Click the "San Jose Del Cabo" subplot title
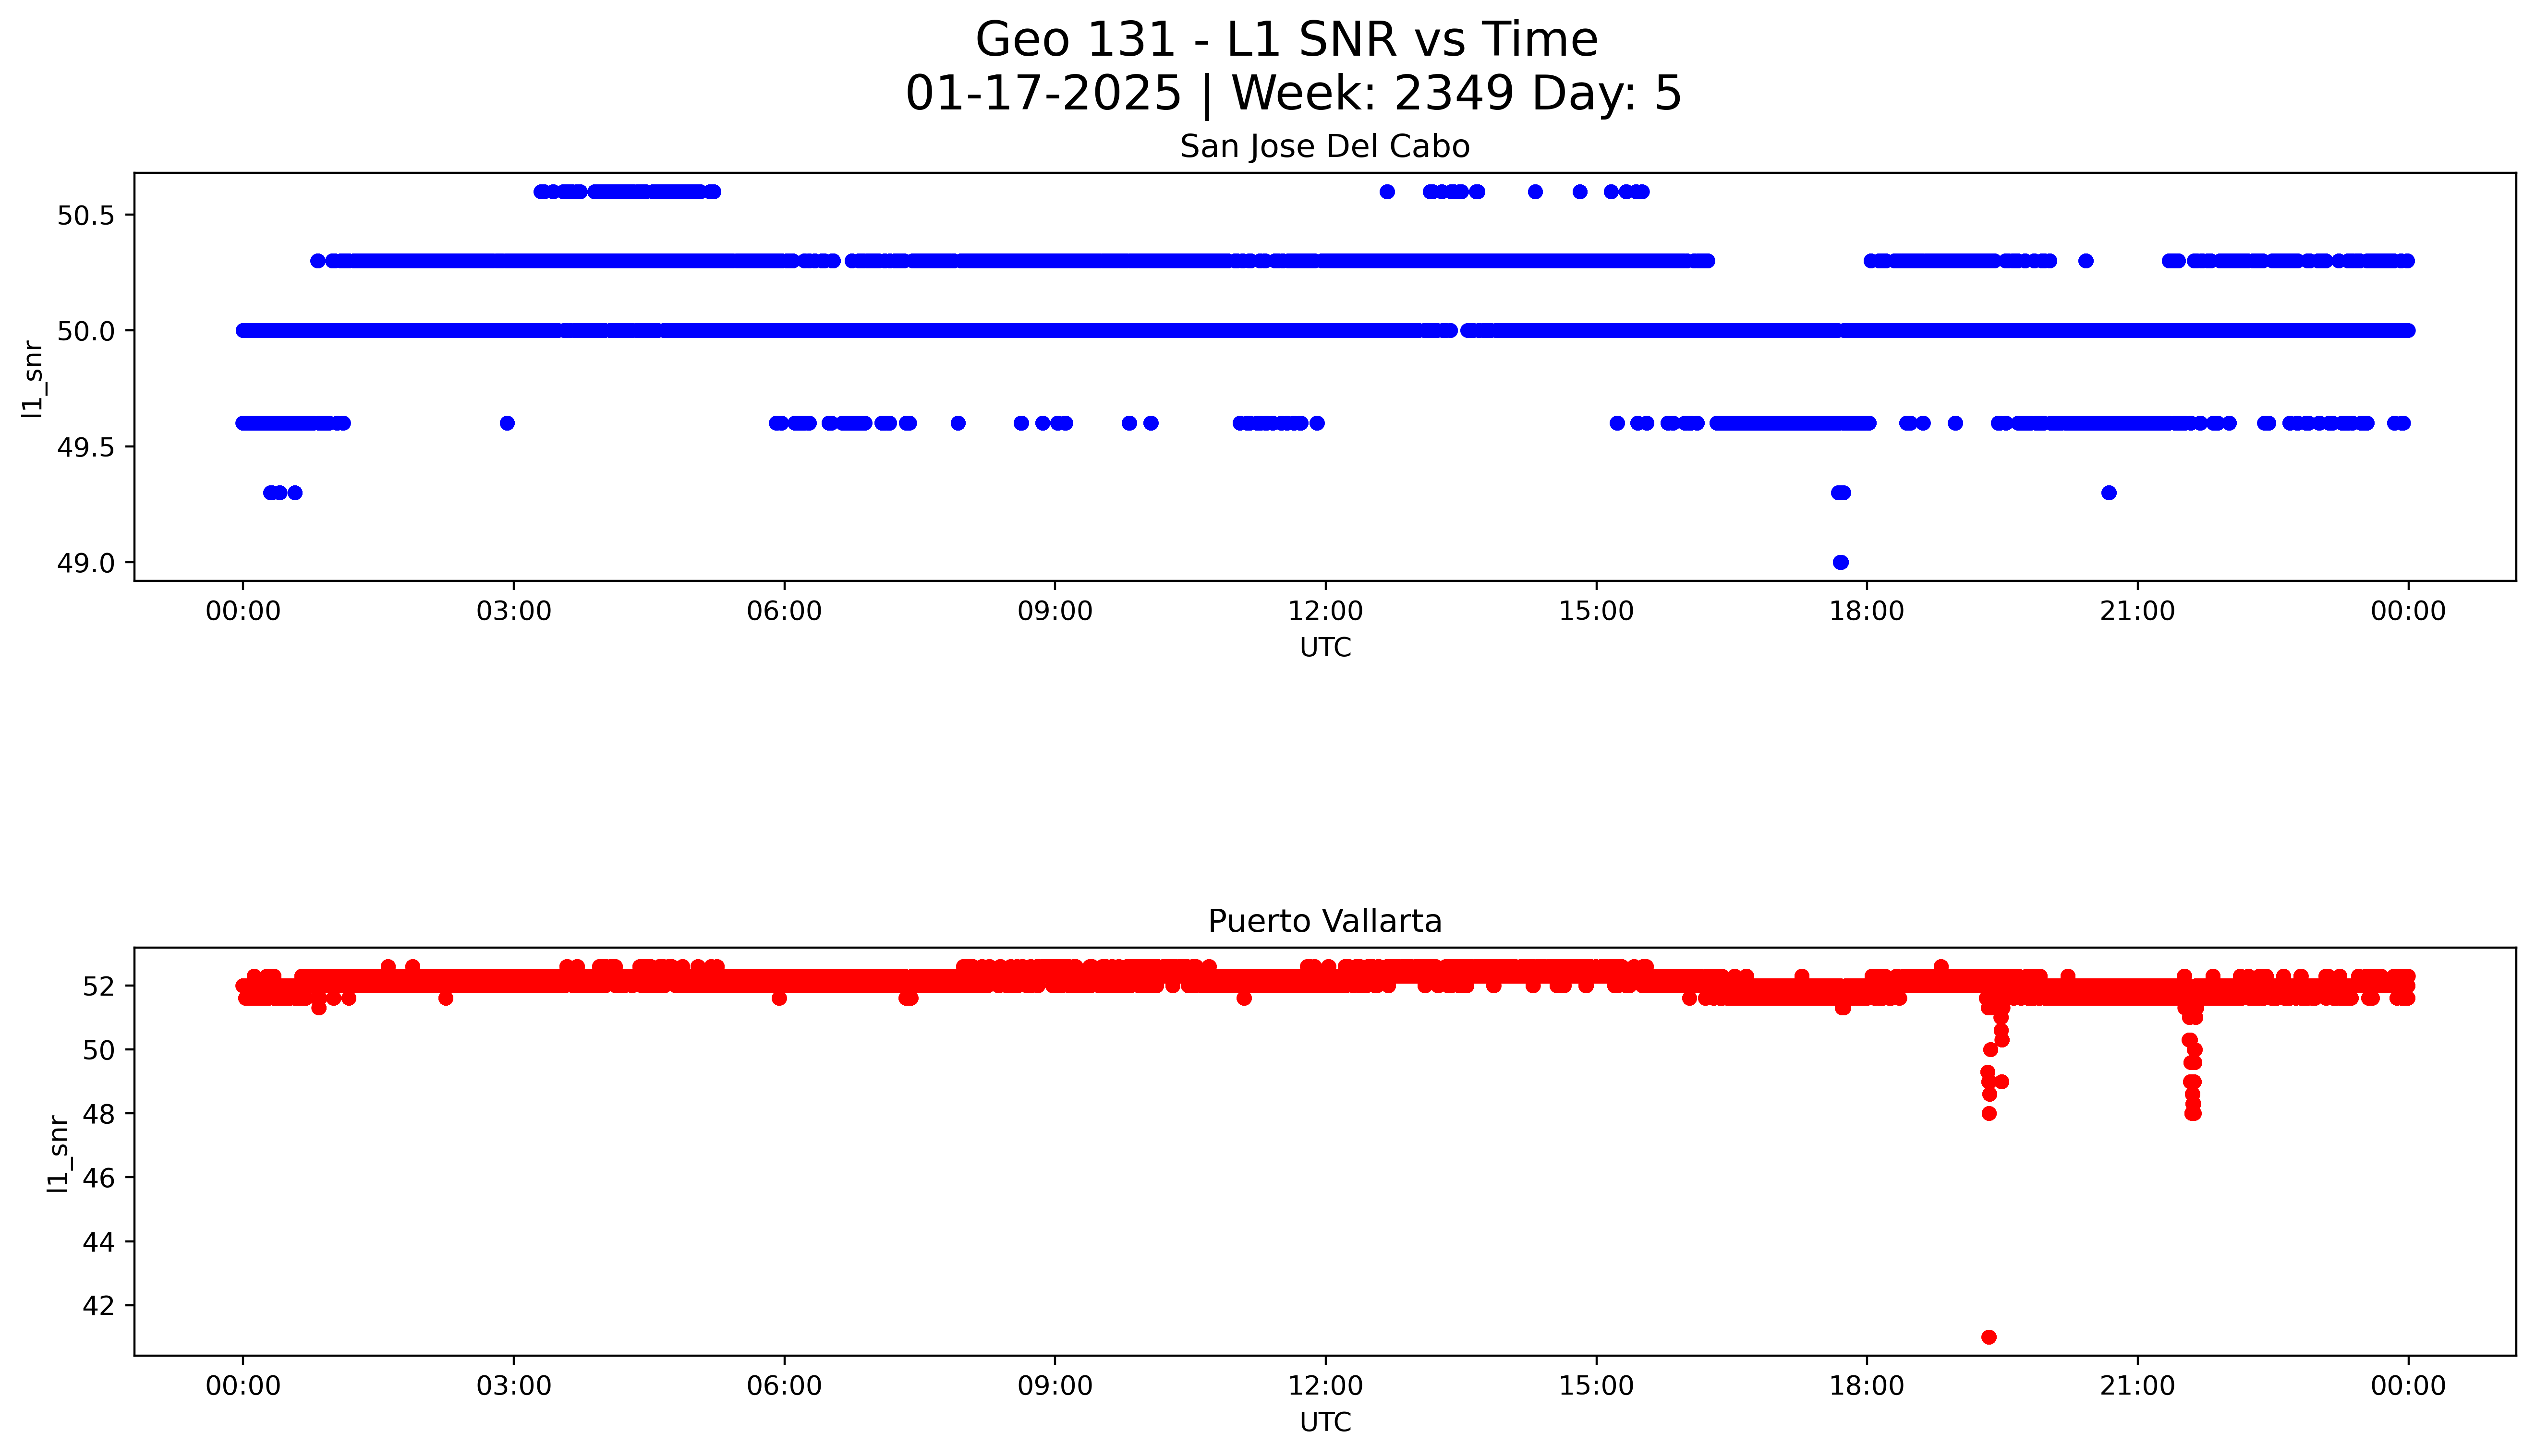The image size is (2535, 1456). tap(1324, 147)
